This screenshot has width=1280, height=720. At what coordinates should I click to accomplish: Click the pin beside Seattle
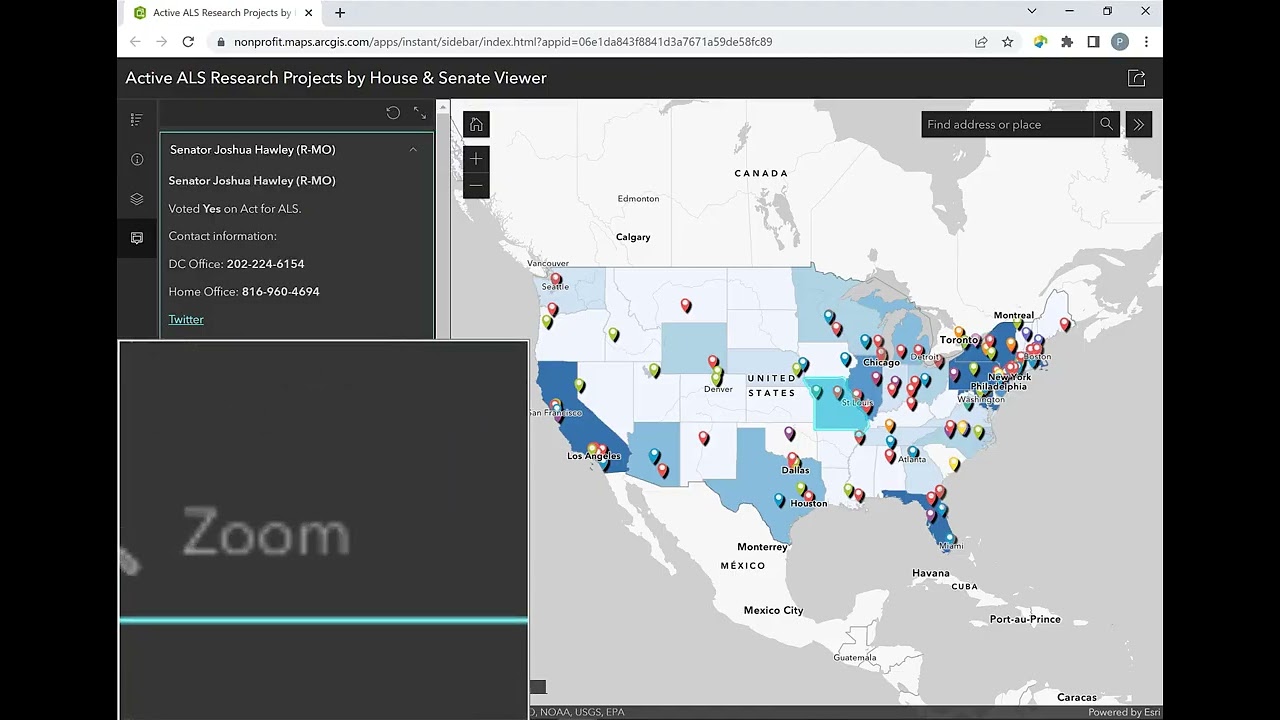(x=556, y=280)
